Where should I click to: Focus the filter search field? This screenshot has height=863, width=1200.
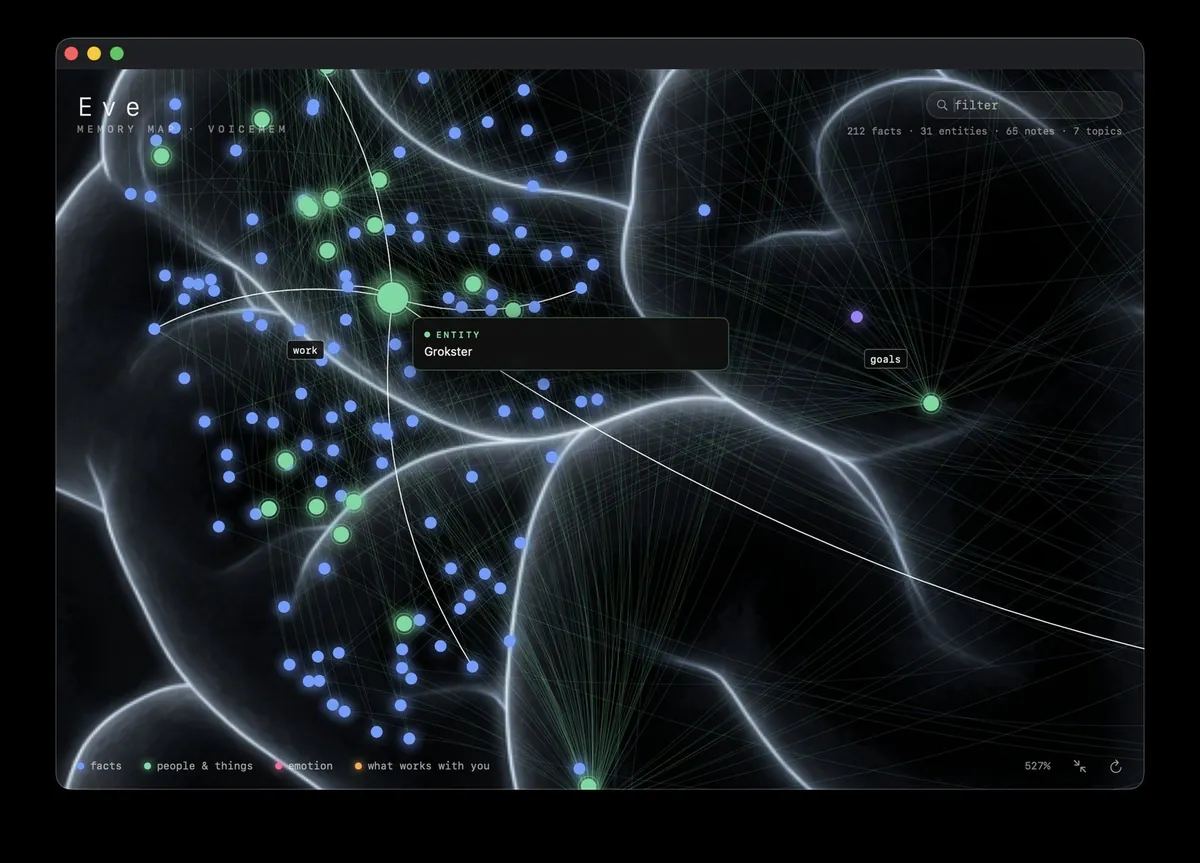click(x=1024, y=105)
